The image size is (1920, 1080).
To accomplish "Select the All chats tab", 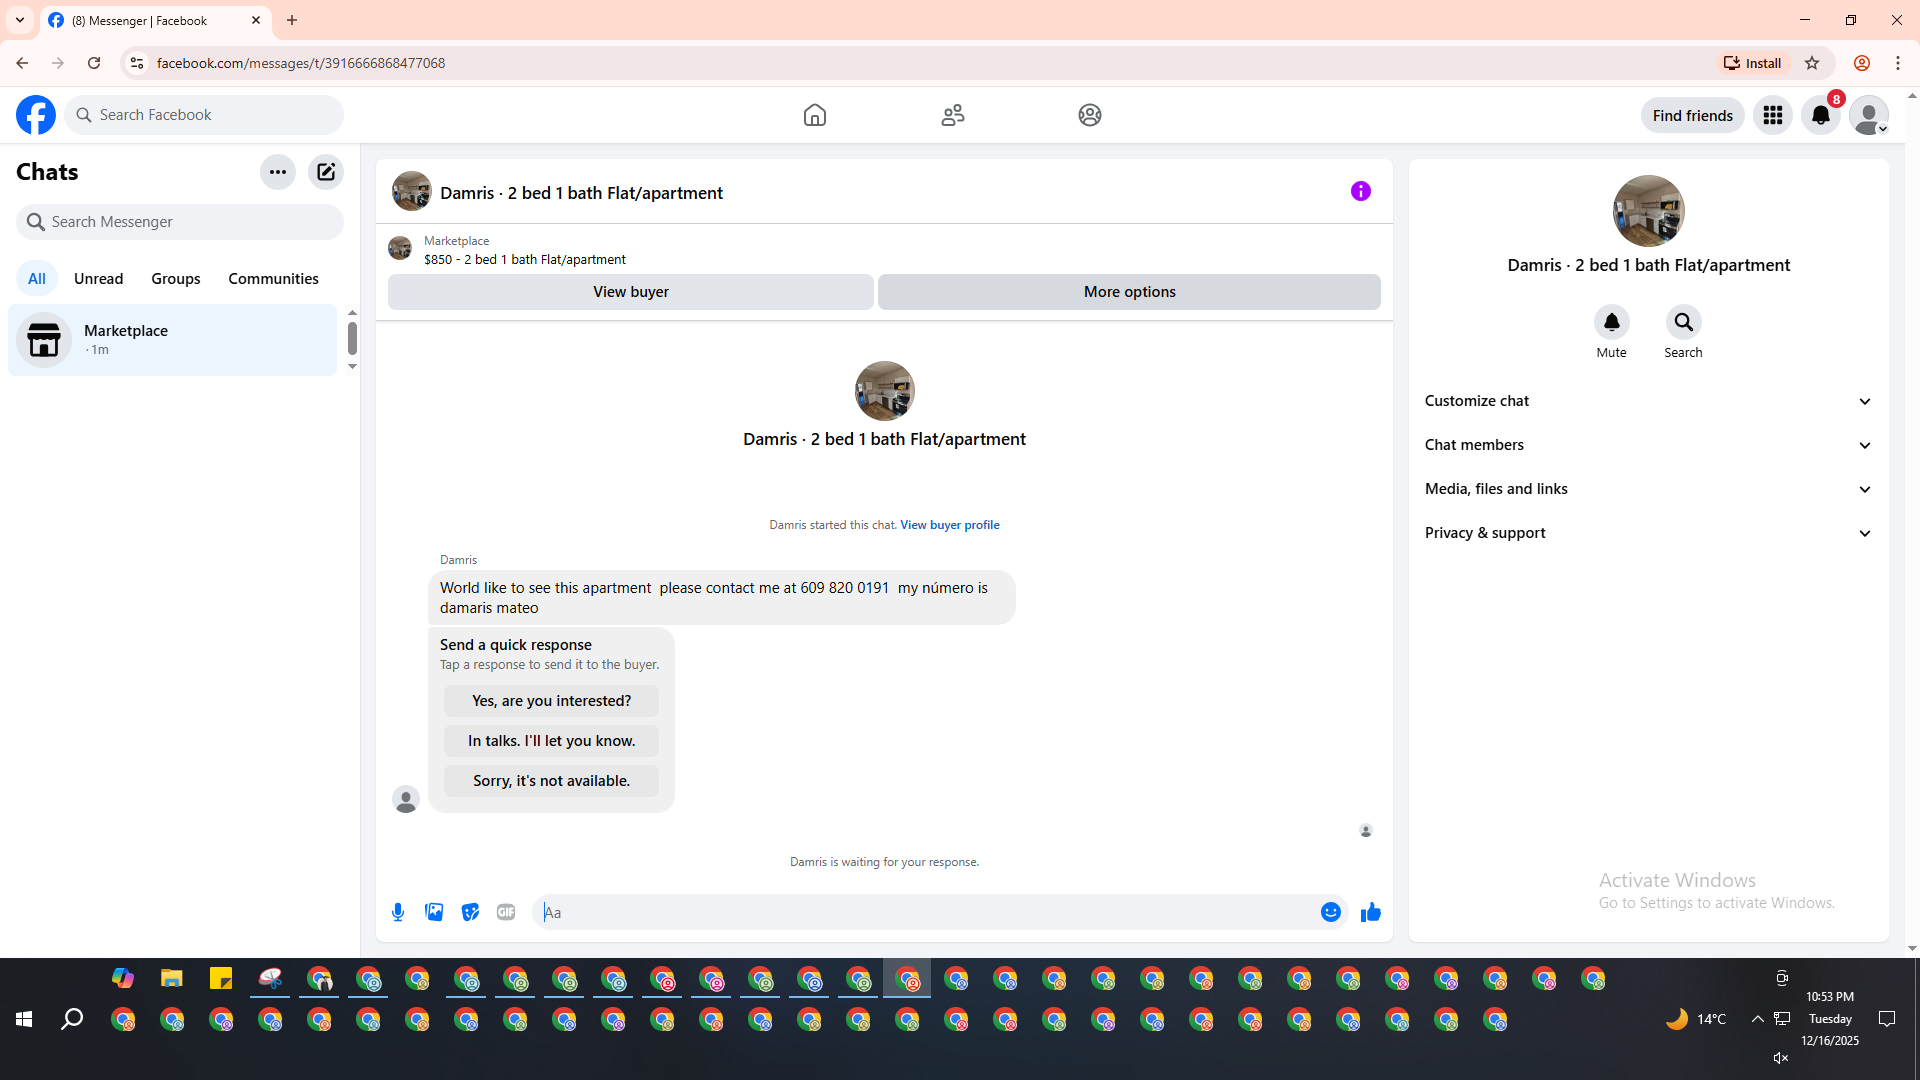I will (37, 279).
